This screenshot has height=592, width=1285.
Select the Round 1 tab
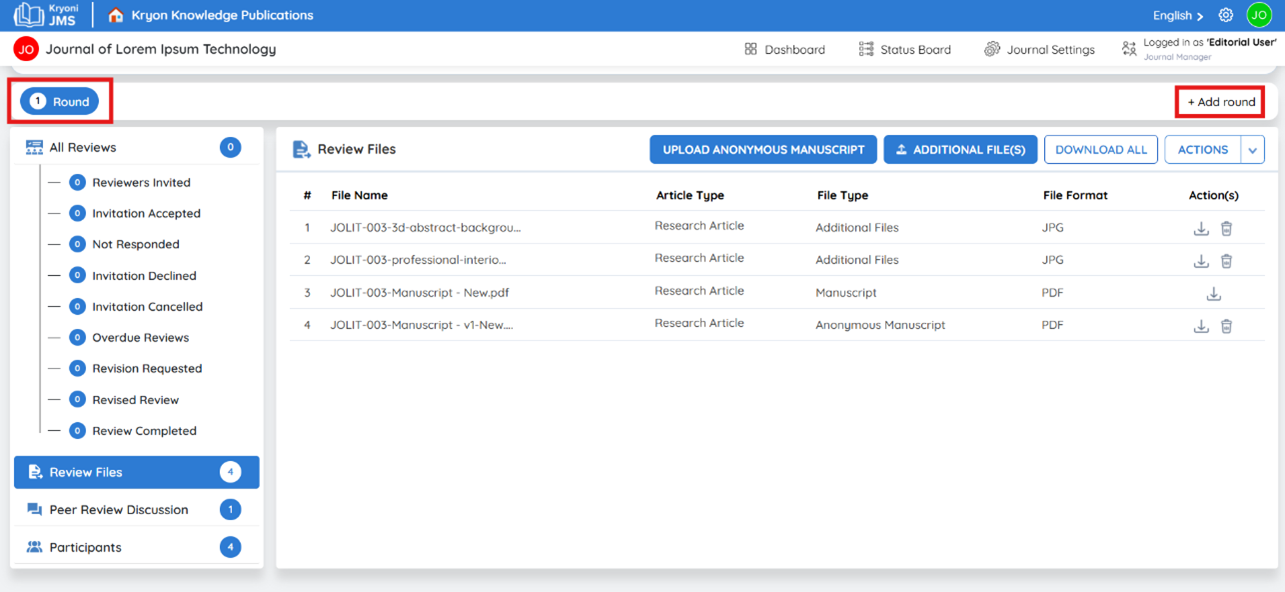pos(60,101)
